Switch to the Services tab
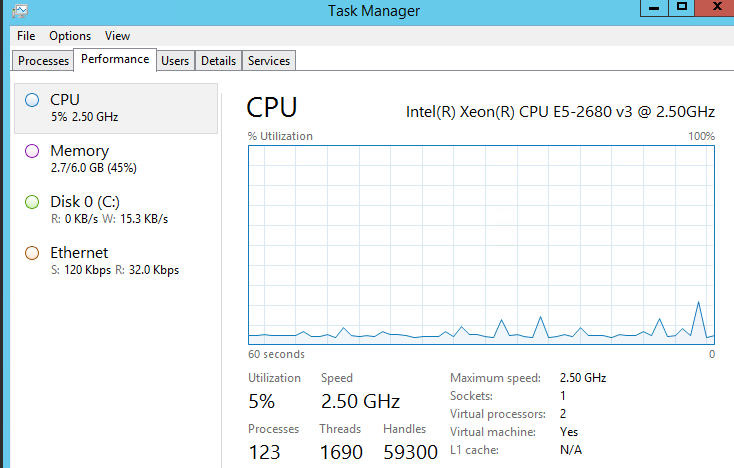Image resolution: width=734 pixels, height=468 pixels. pos(269,61)
